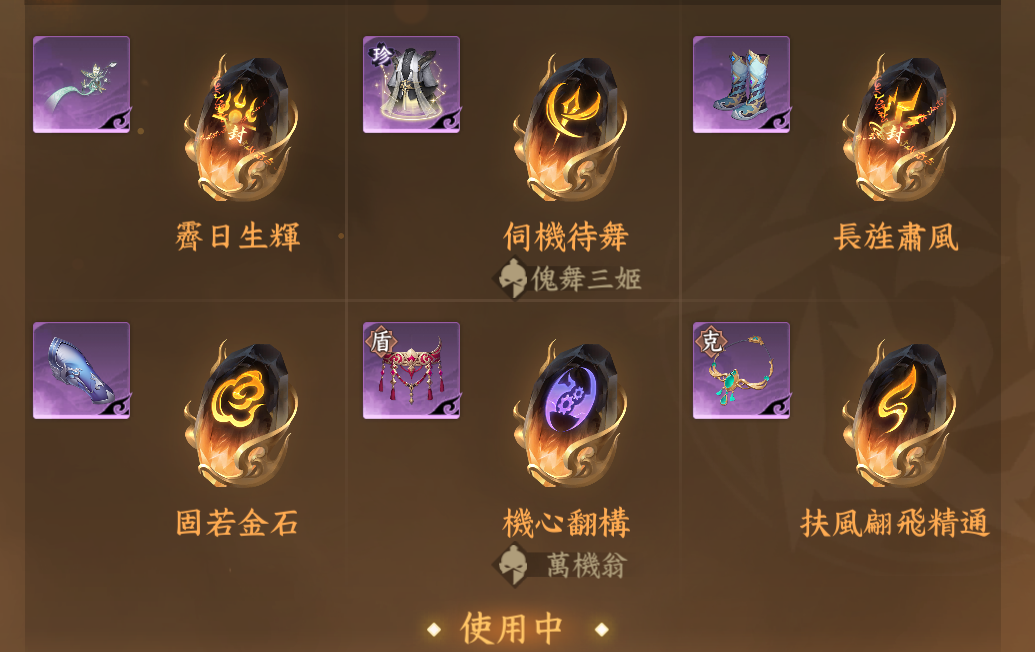Viewport: 1035px width, 652px height.
Task: Click the 霽日生輝 label text
Action: click(238, 236)
